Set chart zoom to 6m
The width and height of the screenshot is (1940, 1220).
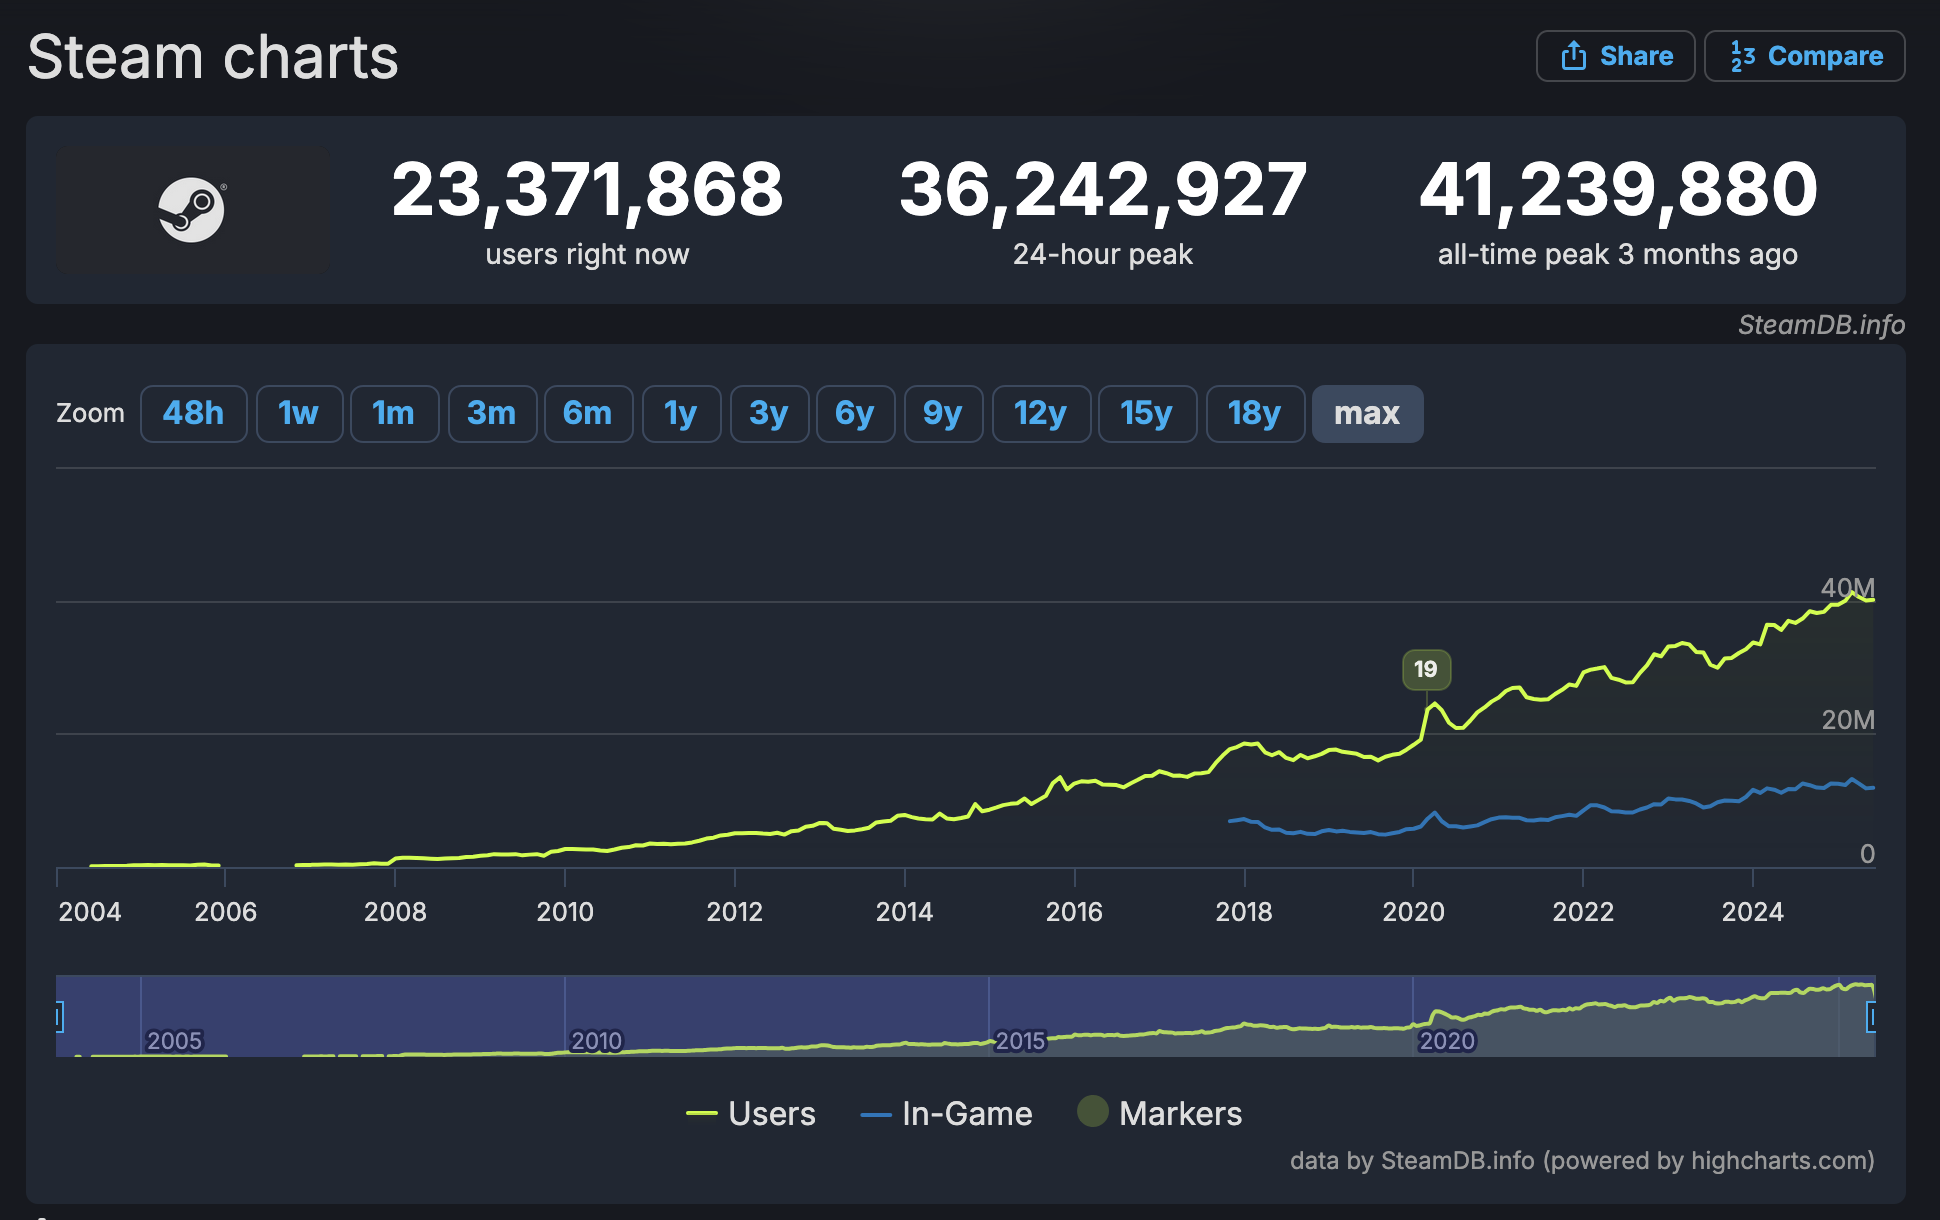(x=587, y=413)
